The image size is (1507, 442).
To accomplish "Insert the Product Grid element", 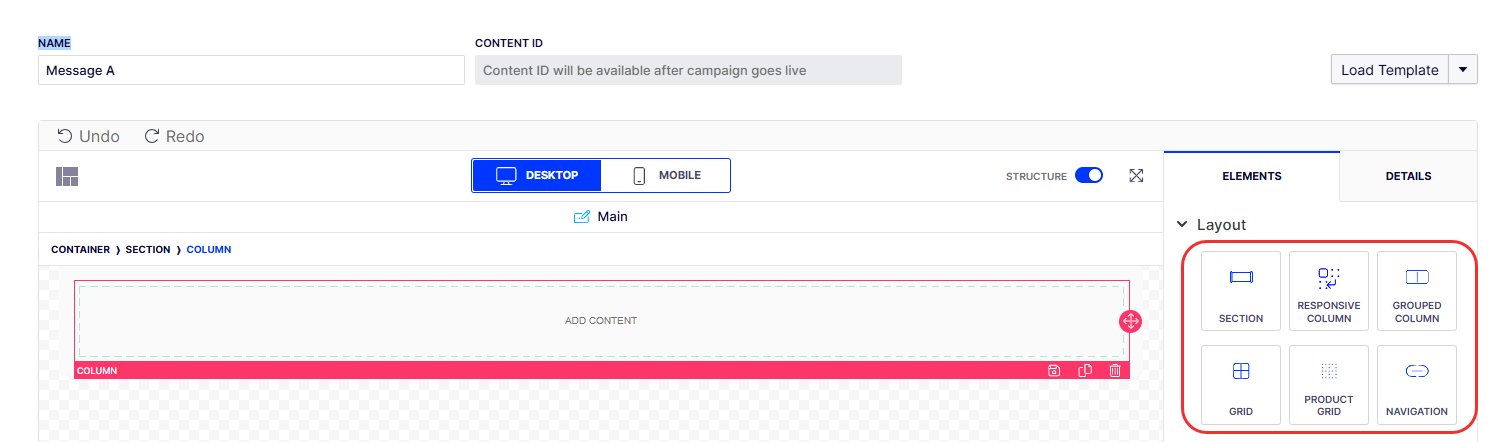I will (x=1328, y=385).
